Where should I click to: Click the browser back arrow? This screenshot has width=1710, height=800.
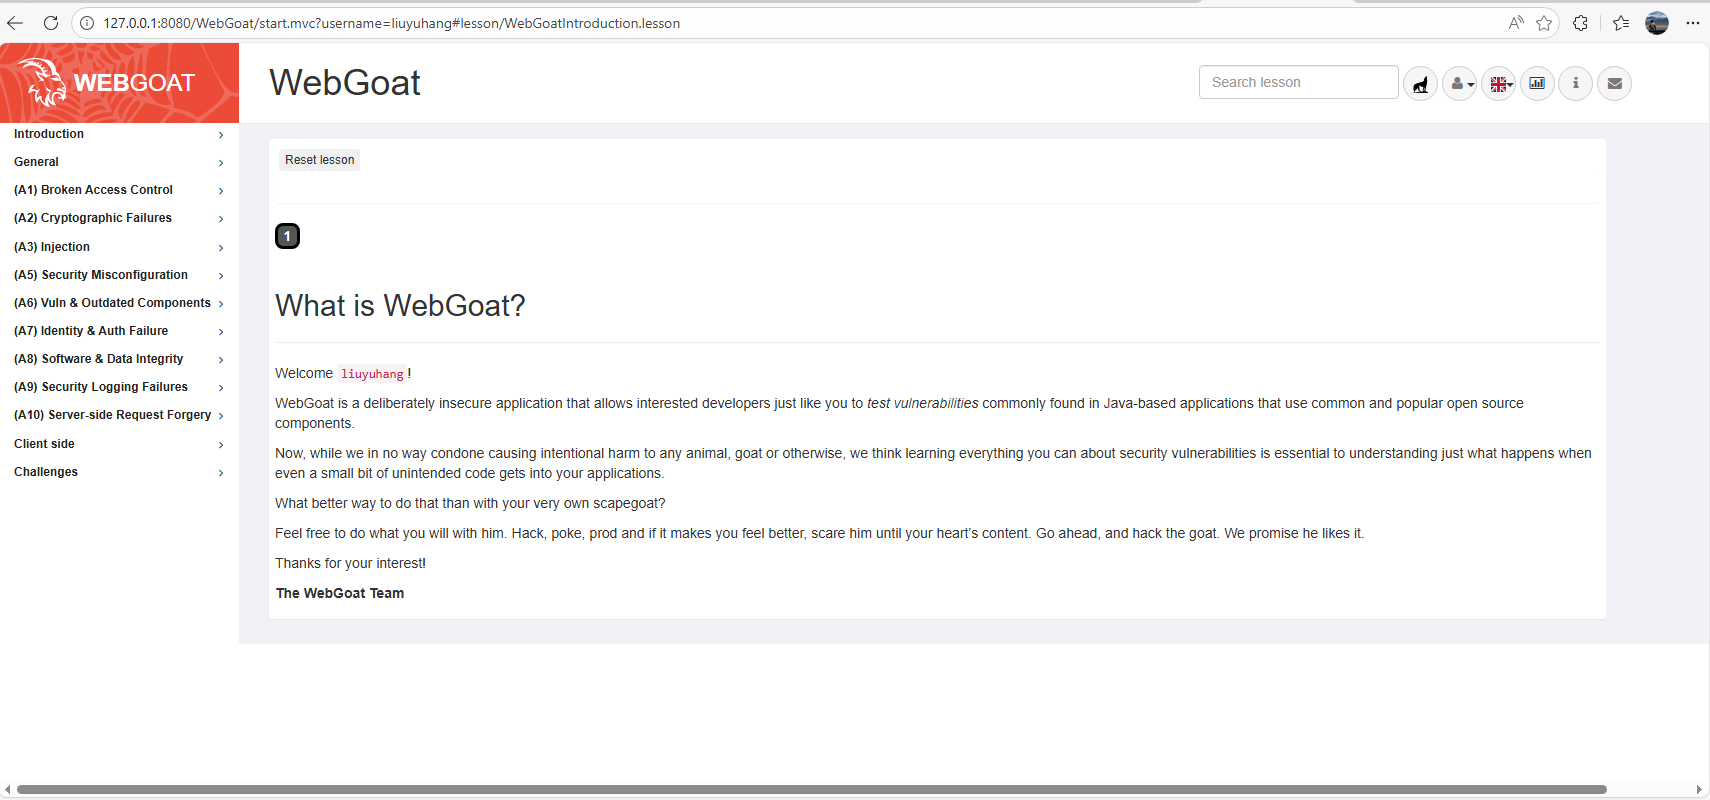point(15,23)
